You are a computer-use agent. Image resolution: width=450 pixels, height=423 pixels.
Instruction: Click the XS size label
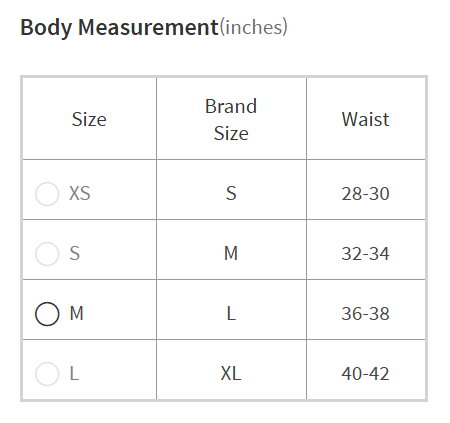[80, 193]
